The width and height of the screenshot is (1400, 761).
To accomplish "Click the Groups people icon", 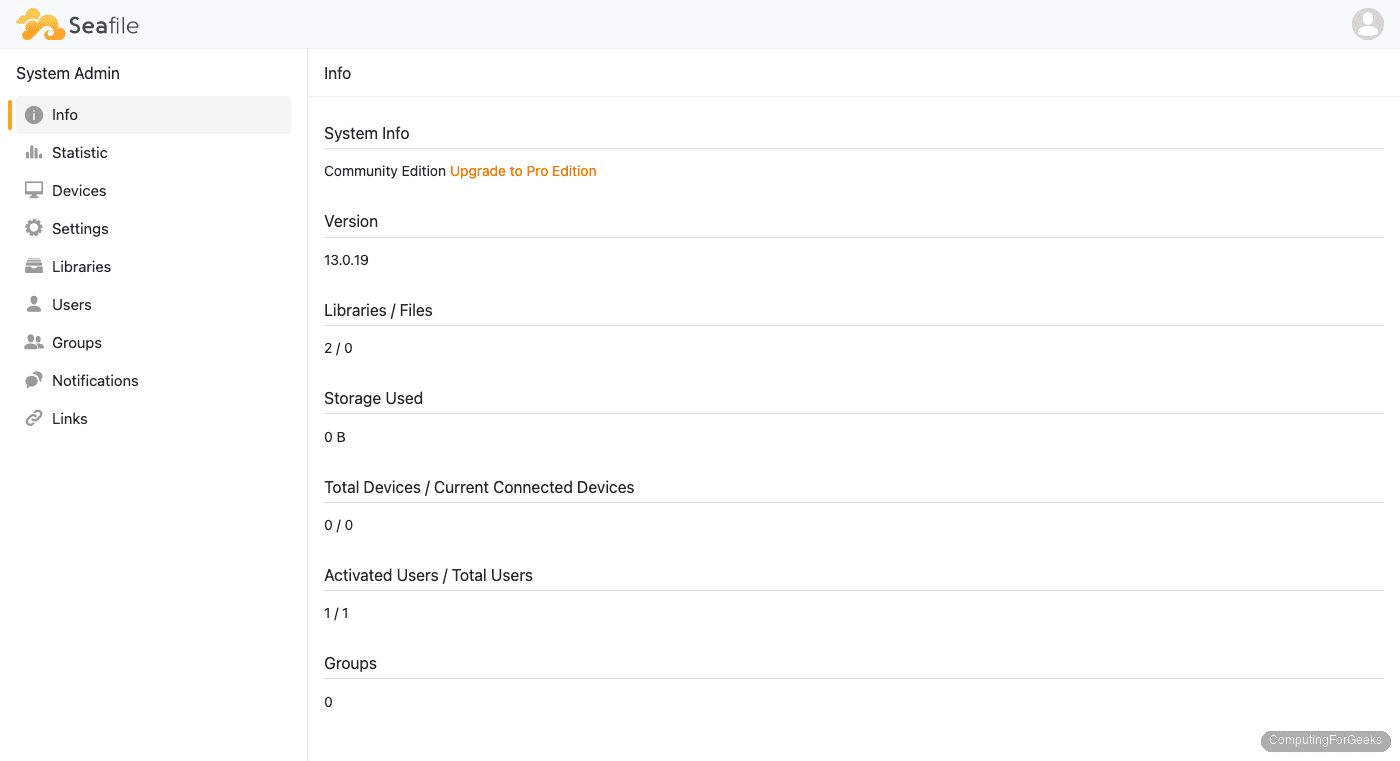I will pyautogui.click(x=34, y=342).
